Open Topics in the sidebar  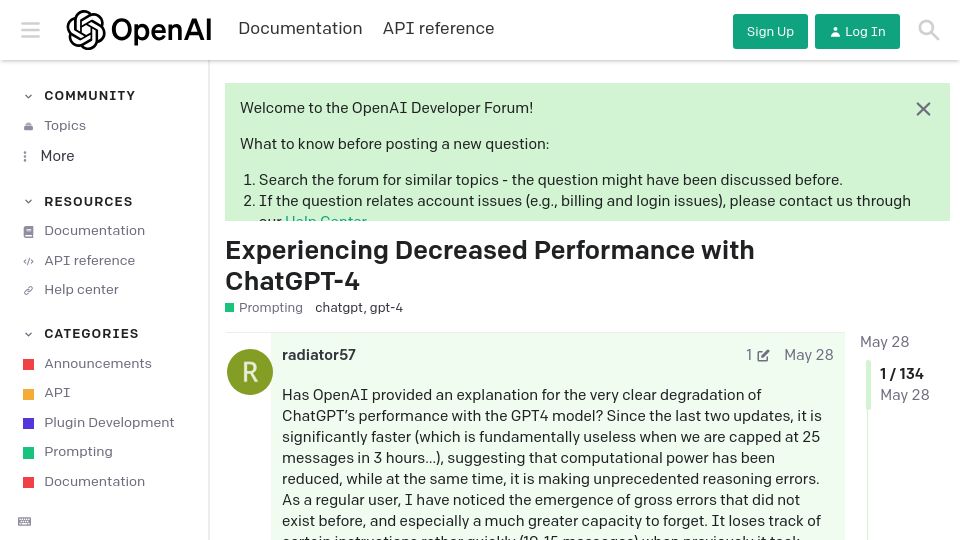pos(65,126)
